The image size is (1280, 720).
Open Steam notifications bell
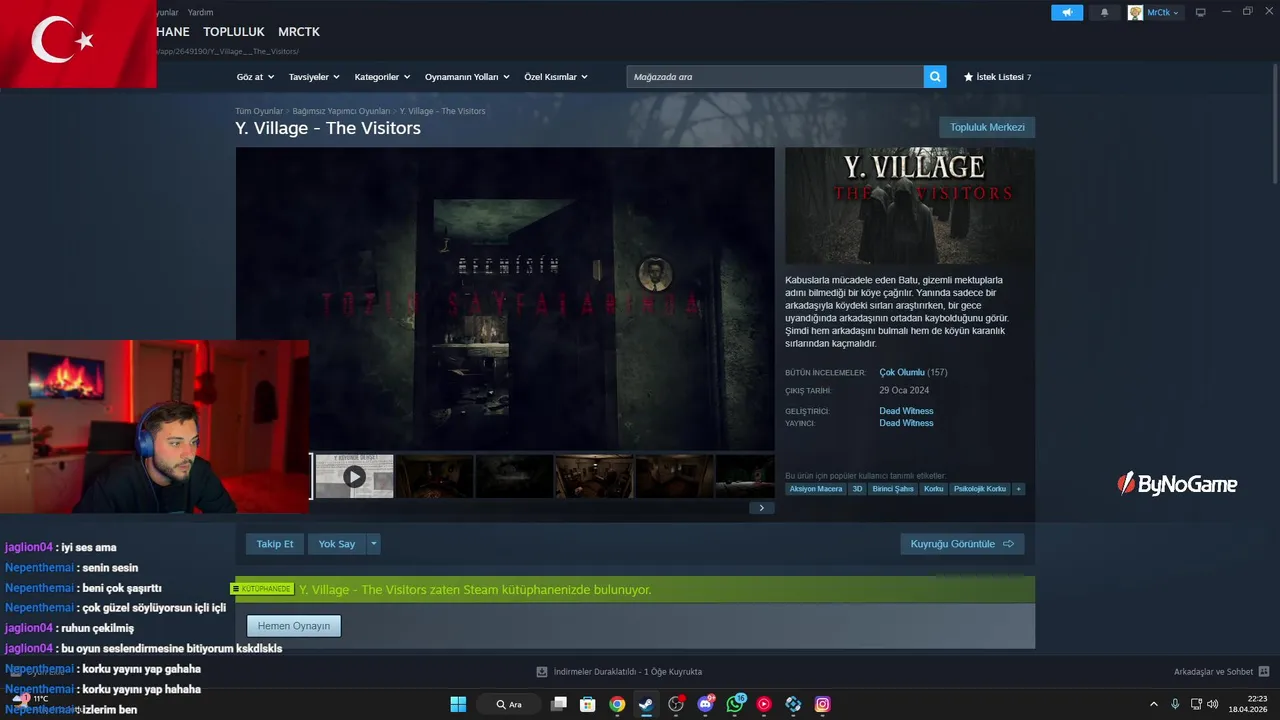pyautogui.click(x=1104, y=12)
